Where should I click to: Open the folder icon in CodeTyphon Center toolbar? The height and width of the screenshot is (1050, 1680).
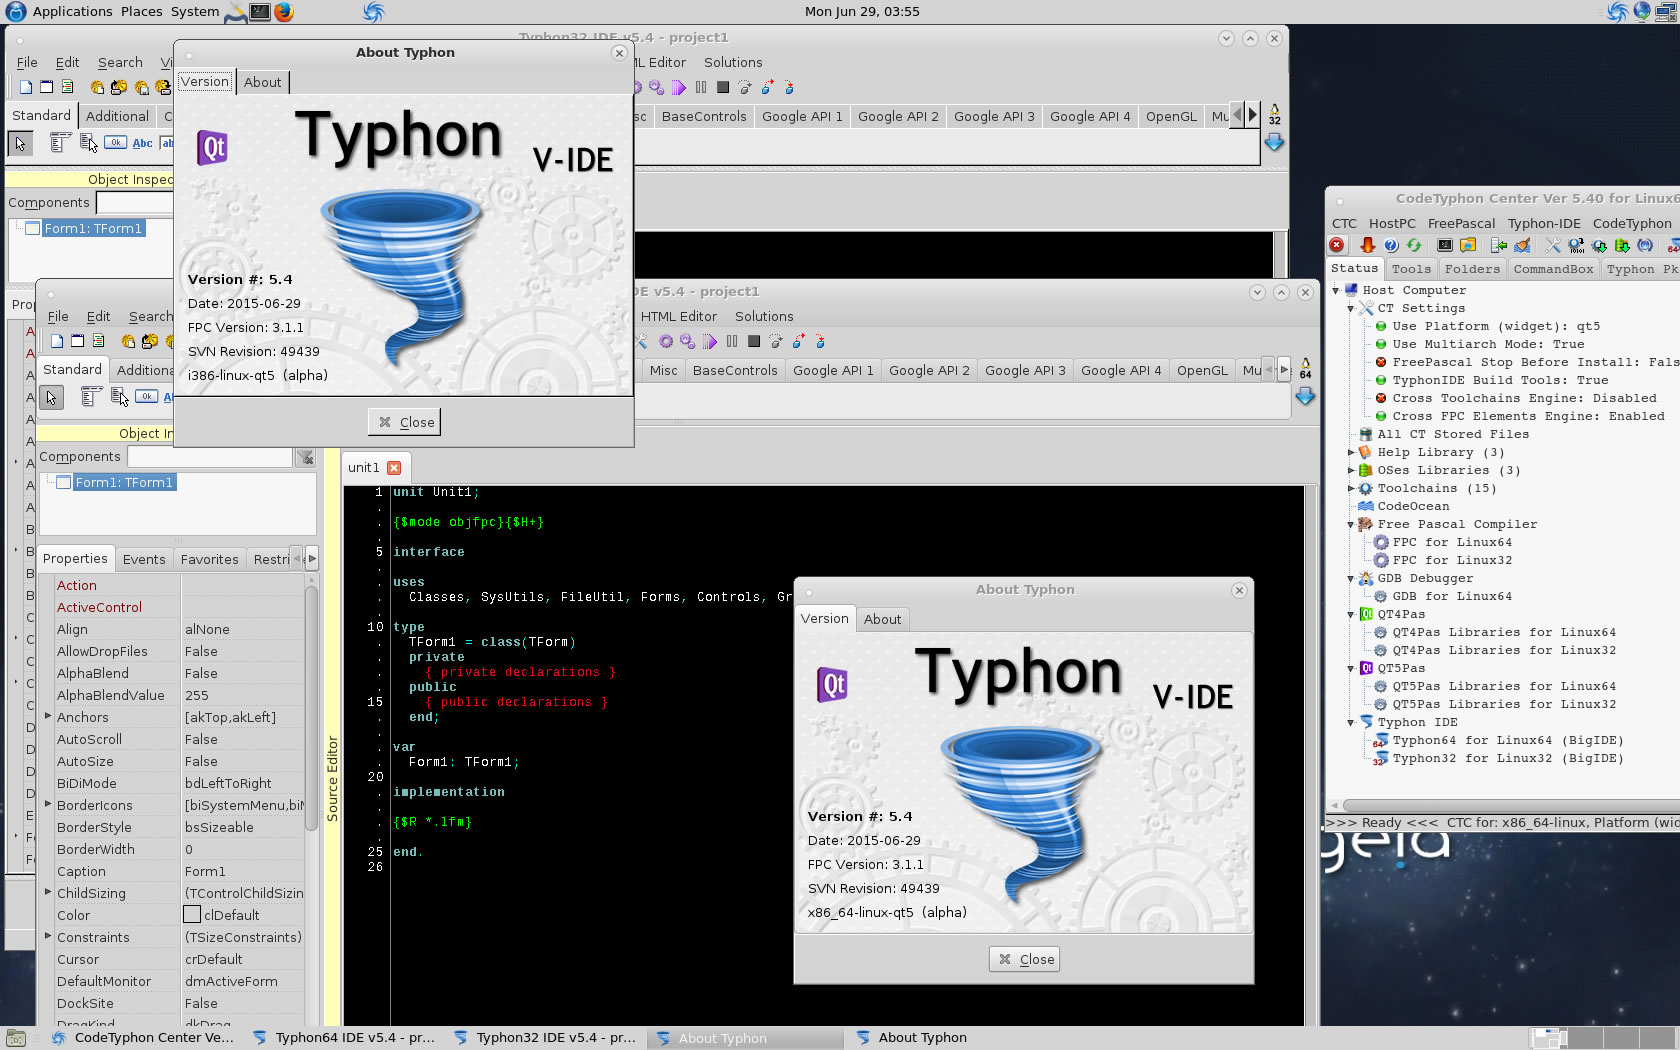coord(1468,245)
